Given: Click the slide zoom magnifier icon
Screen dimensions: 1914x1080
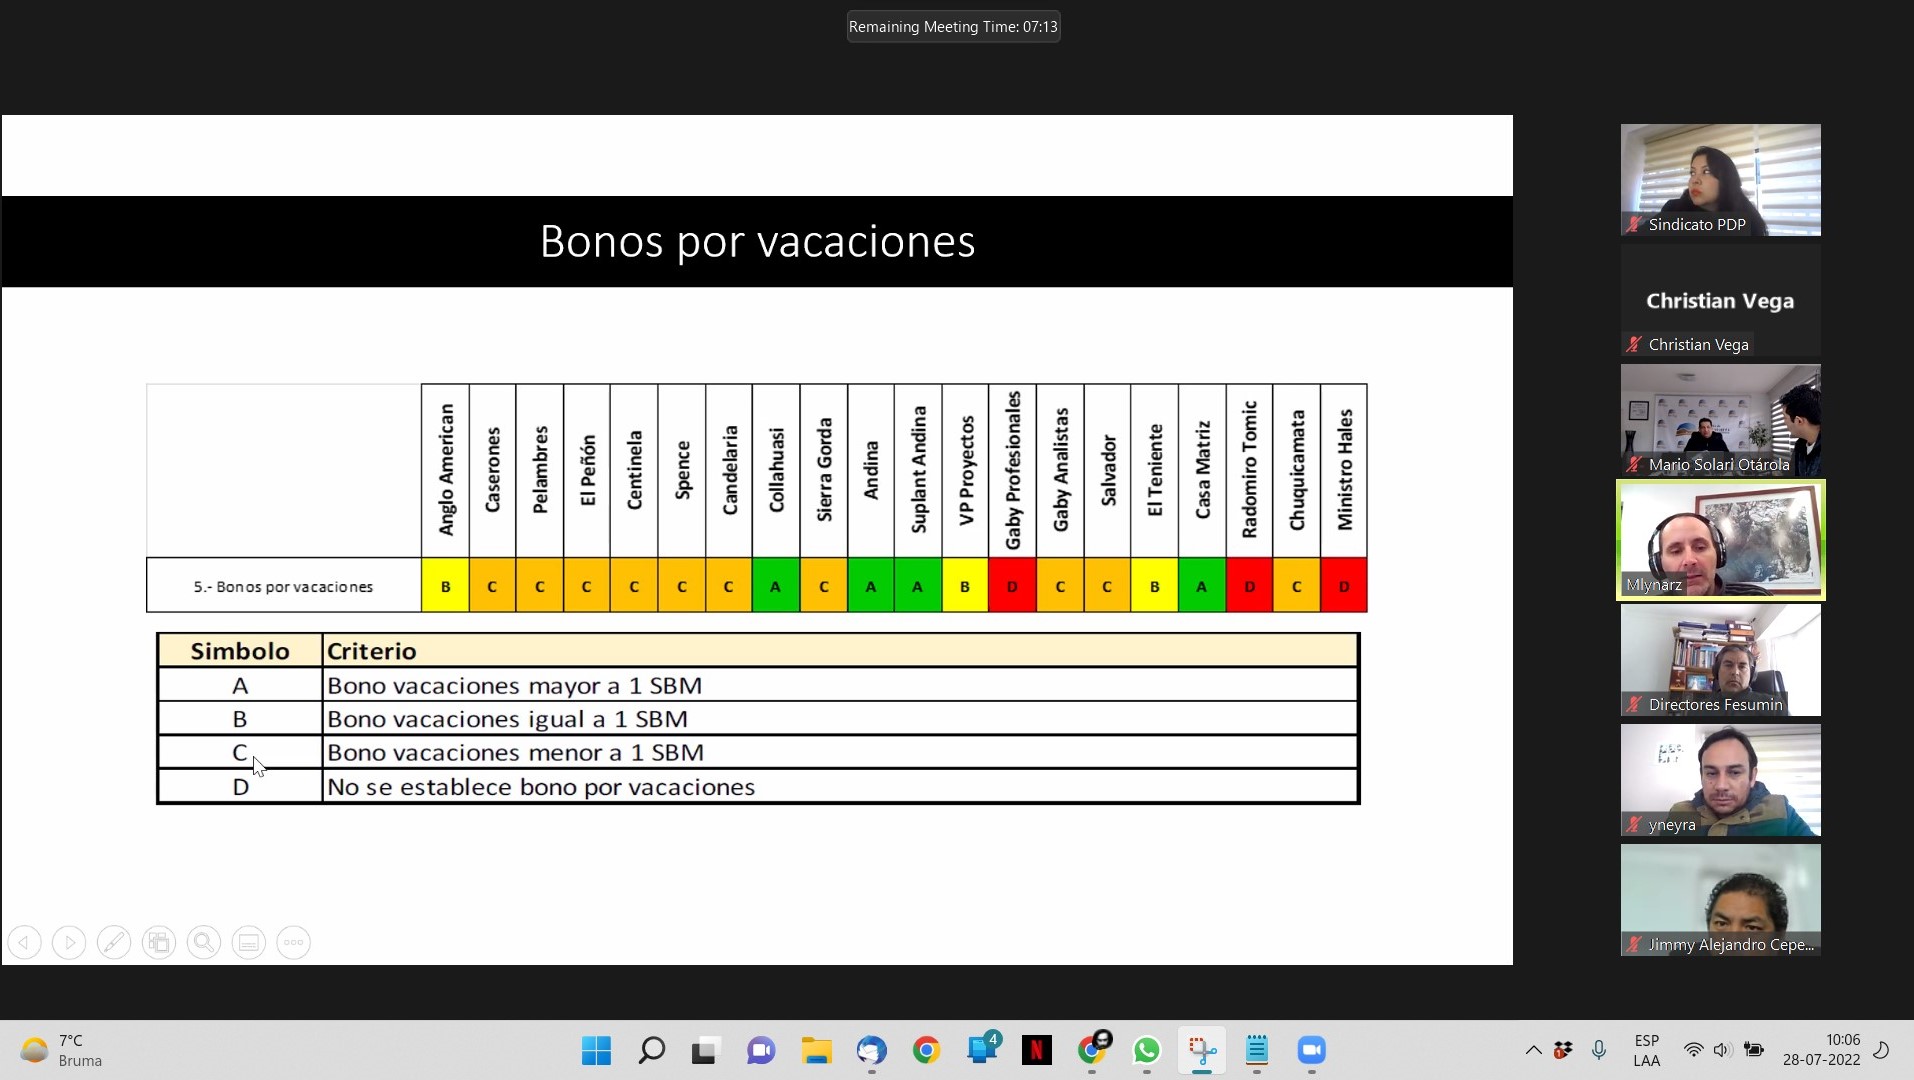Looking at the screenshot, I should pyautogui.click(x=204, y=942).
